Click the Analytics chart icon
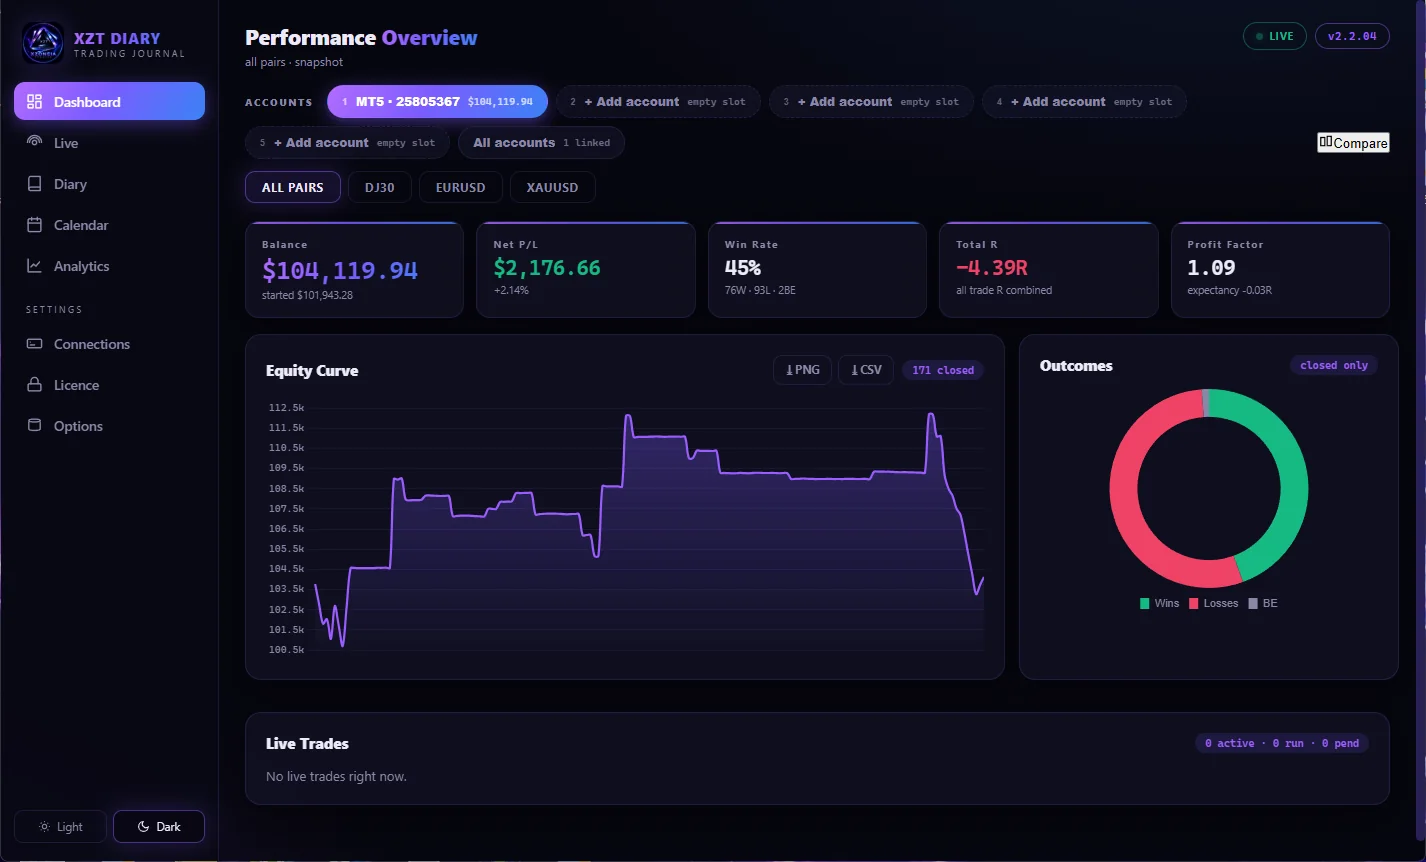The width and height of the screenshot is (1426, 862). (34, 266)
